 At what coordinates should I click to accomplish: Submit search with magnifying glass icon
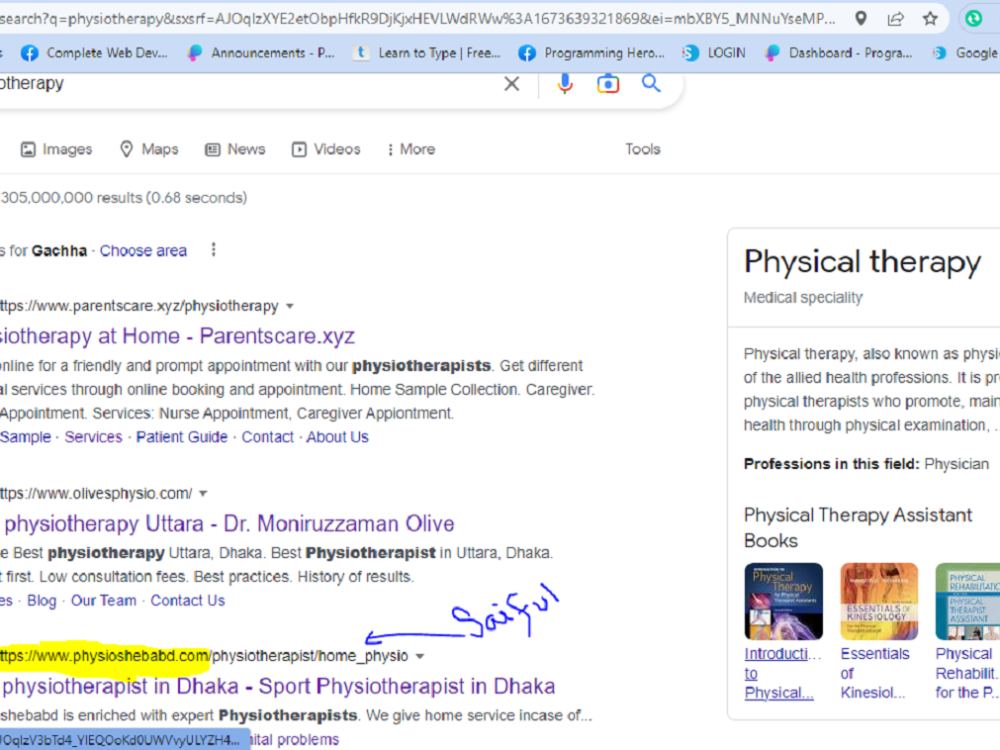tap(651, 83)
